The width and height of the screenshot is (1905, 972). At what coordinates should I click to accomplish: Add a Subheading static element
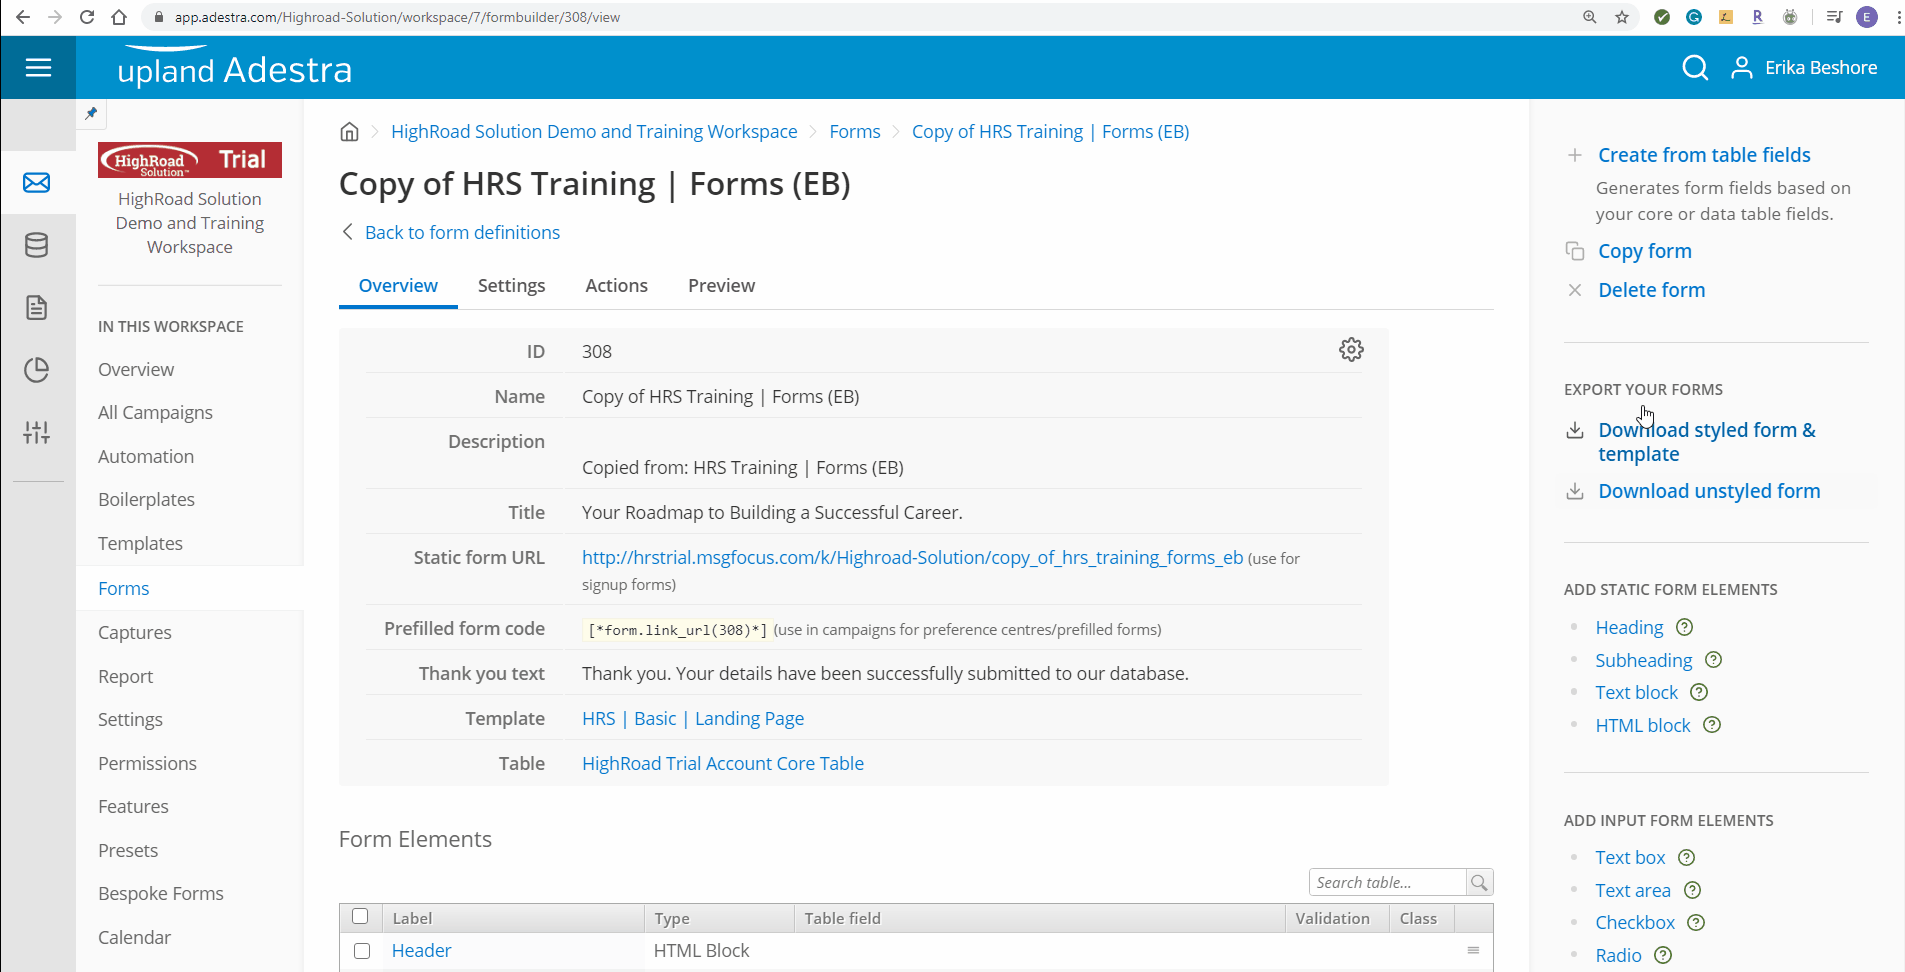[x=1643, y=660]
